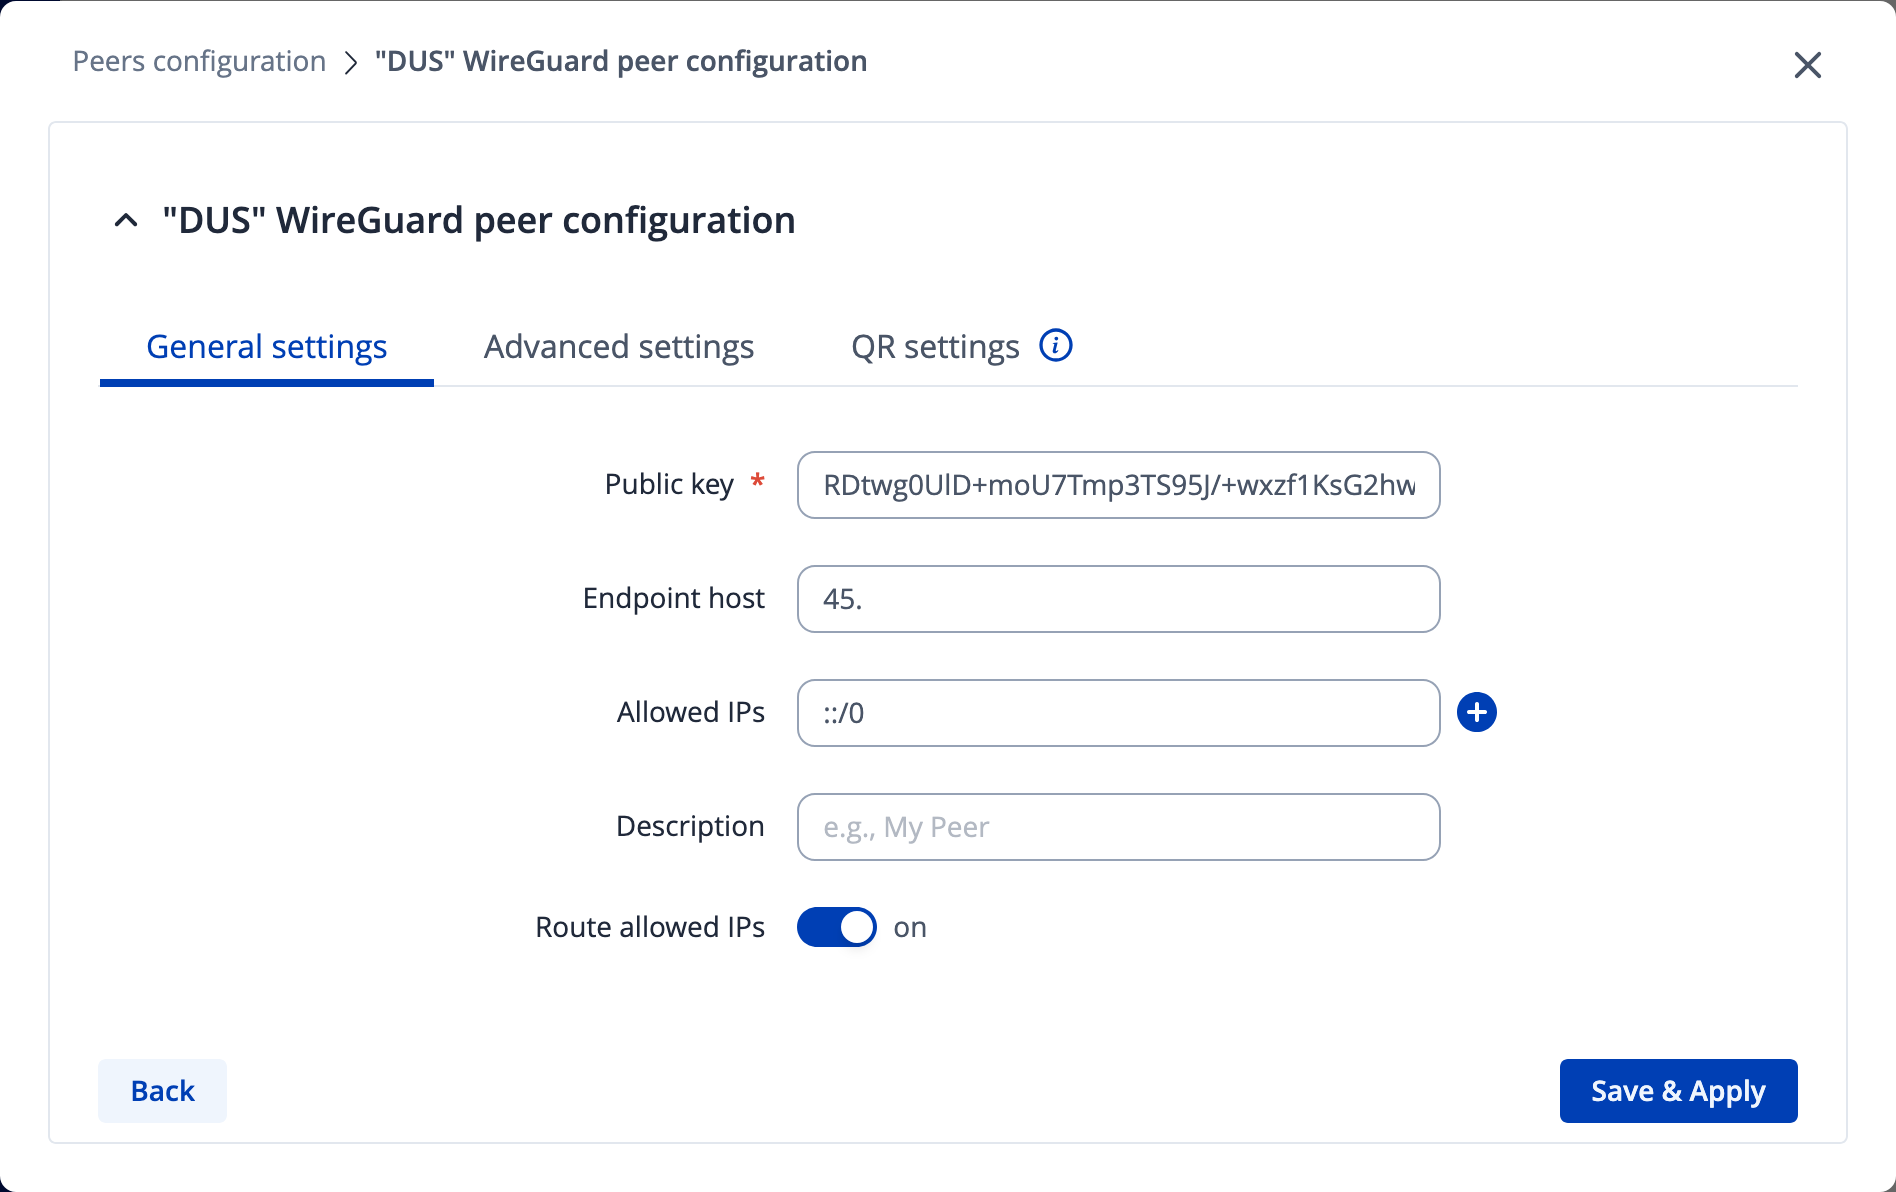The width and height of the screenshot is (1896, 1192).
Task: Close the peer configuration dialog
Action: pos(1808,65)
